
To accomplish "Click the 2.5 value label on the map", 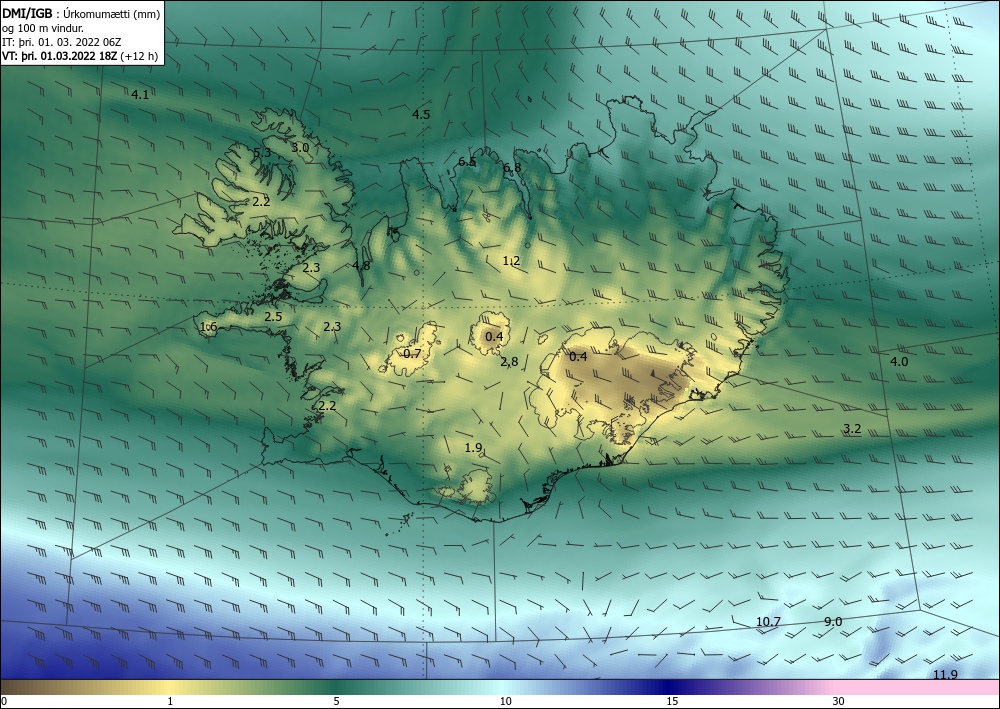I will coord(273,317).
